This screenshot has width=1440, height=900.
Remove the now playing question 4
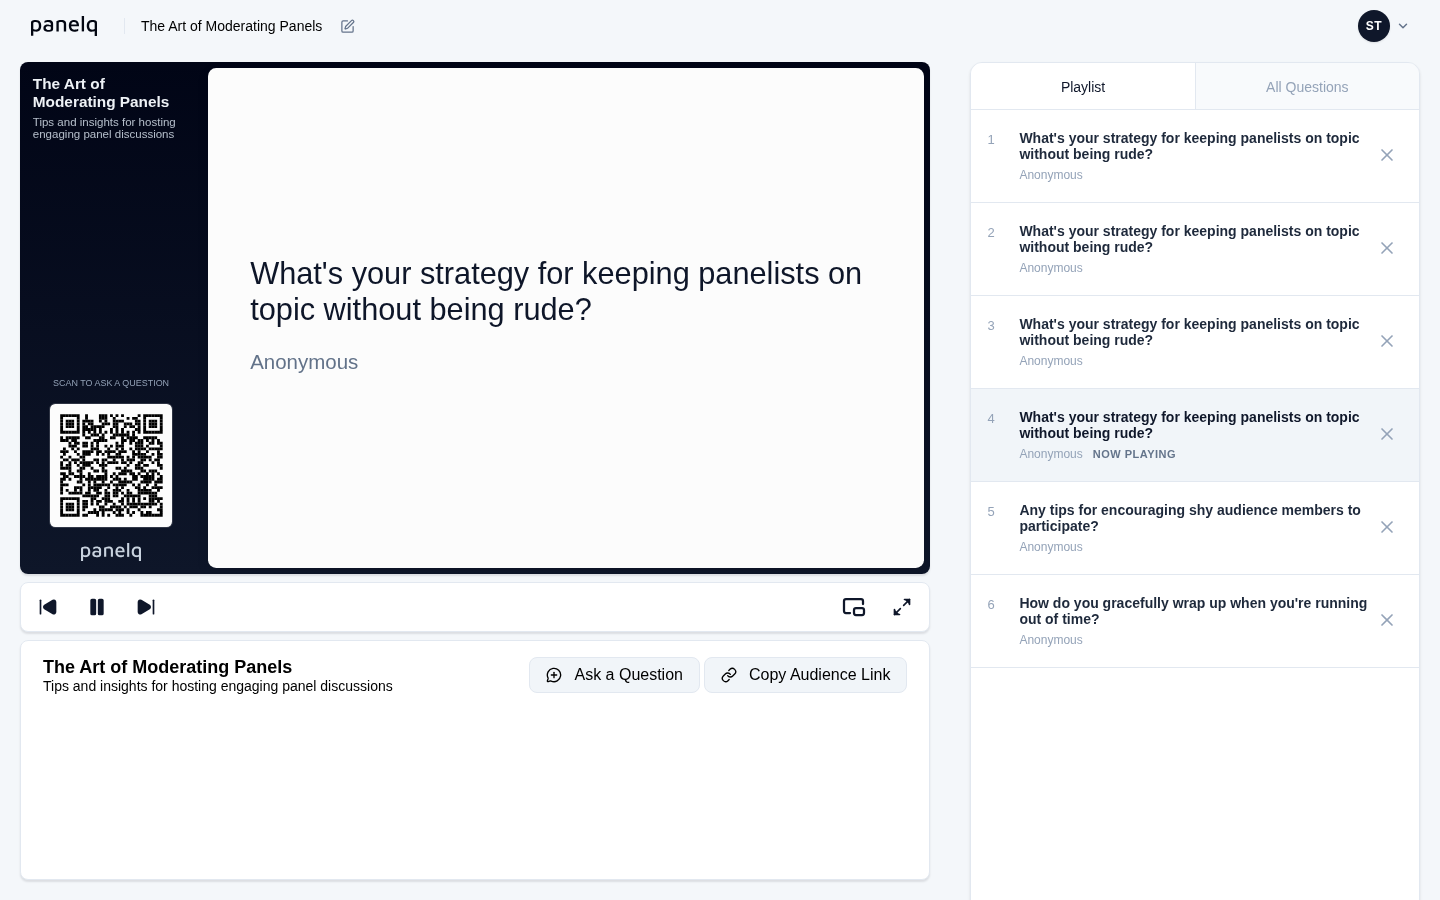[1387, 434]
